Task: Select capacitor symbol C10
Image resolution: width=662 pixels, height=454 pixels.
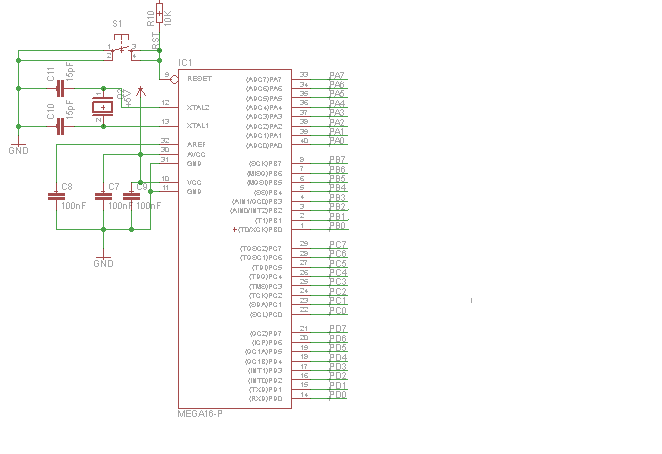Action: click(60, 126)
